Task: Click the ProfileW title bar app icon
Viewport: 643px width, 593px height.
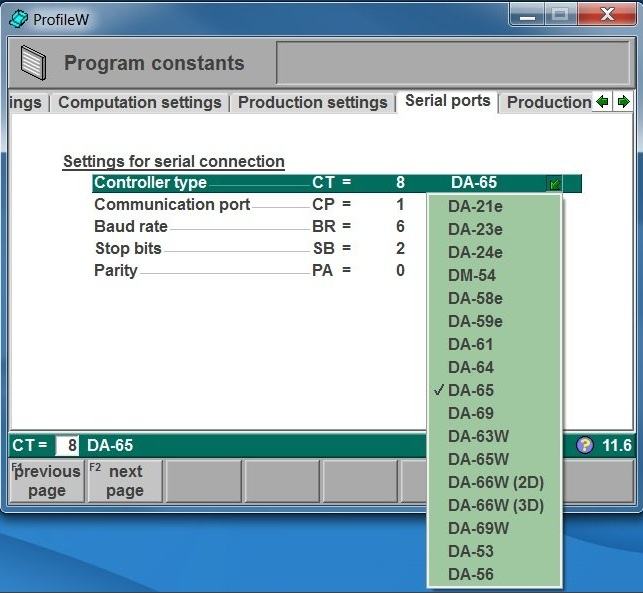Action: coord(18,19)
